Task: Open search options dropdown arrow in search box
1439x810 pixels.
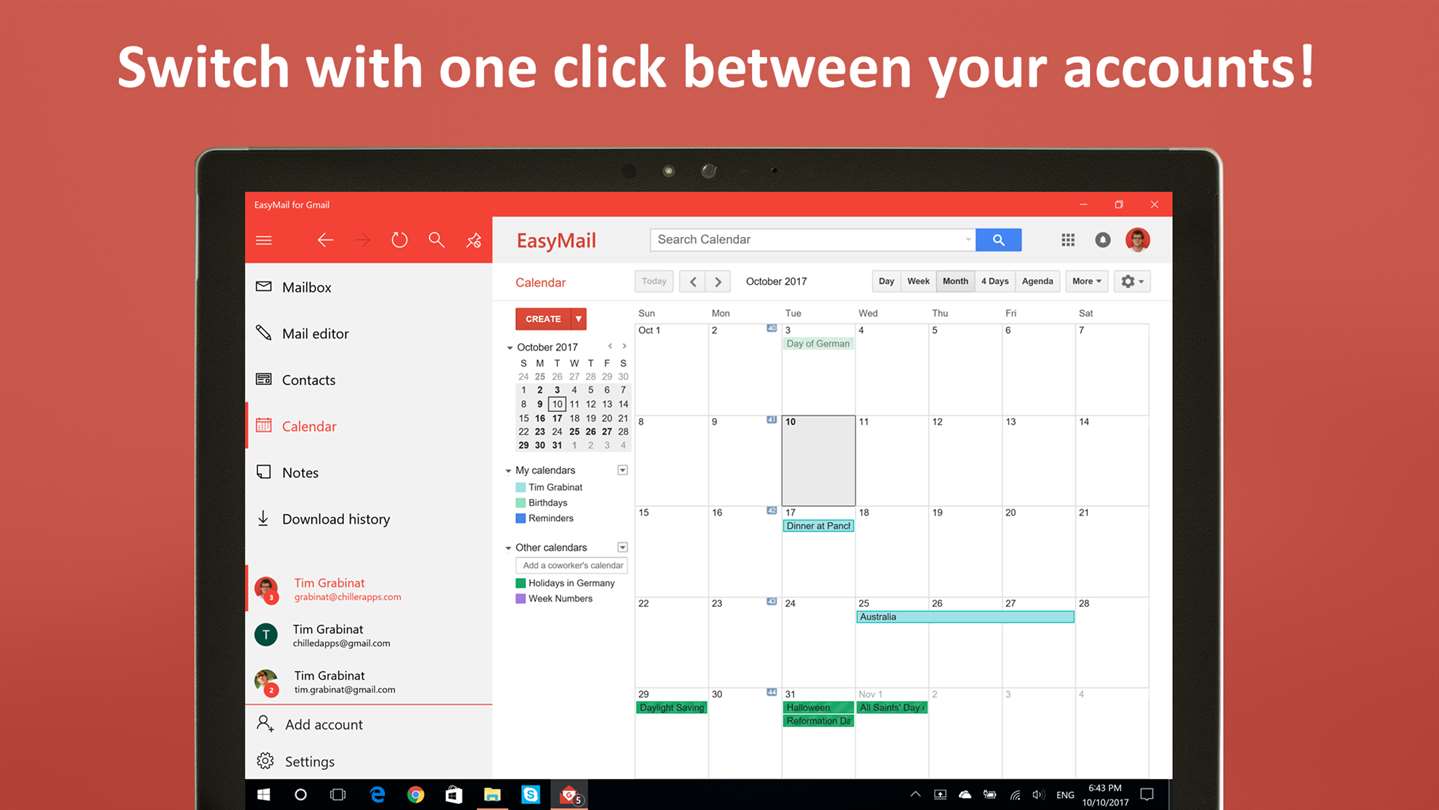Action: click(968, 240)
